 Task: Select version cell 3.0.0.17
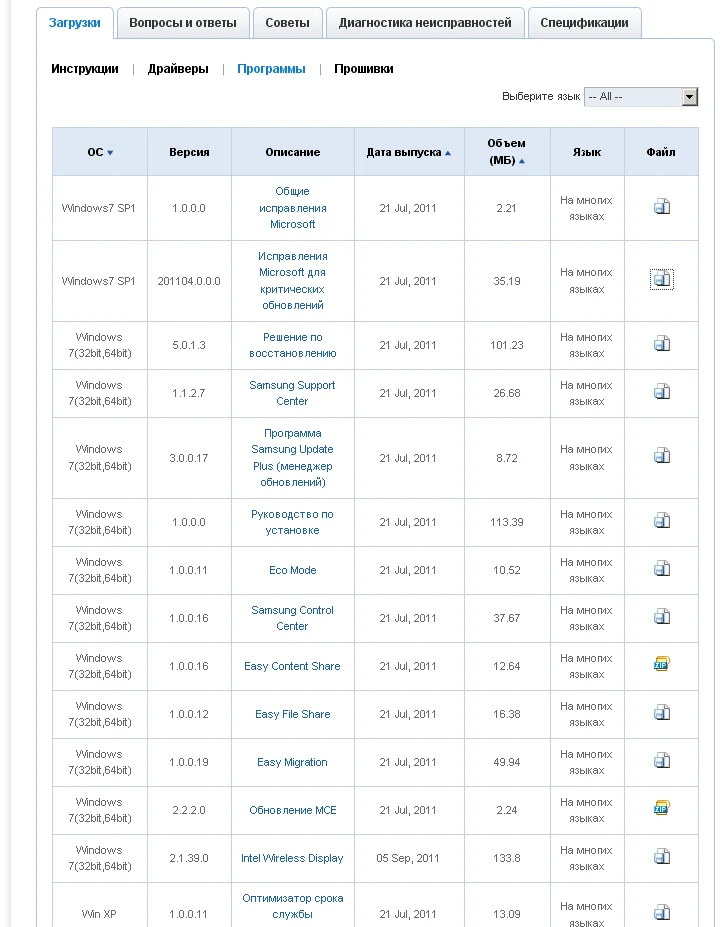click(189, 458)
